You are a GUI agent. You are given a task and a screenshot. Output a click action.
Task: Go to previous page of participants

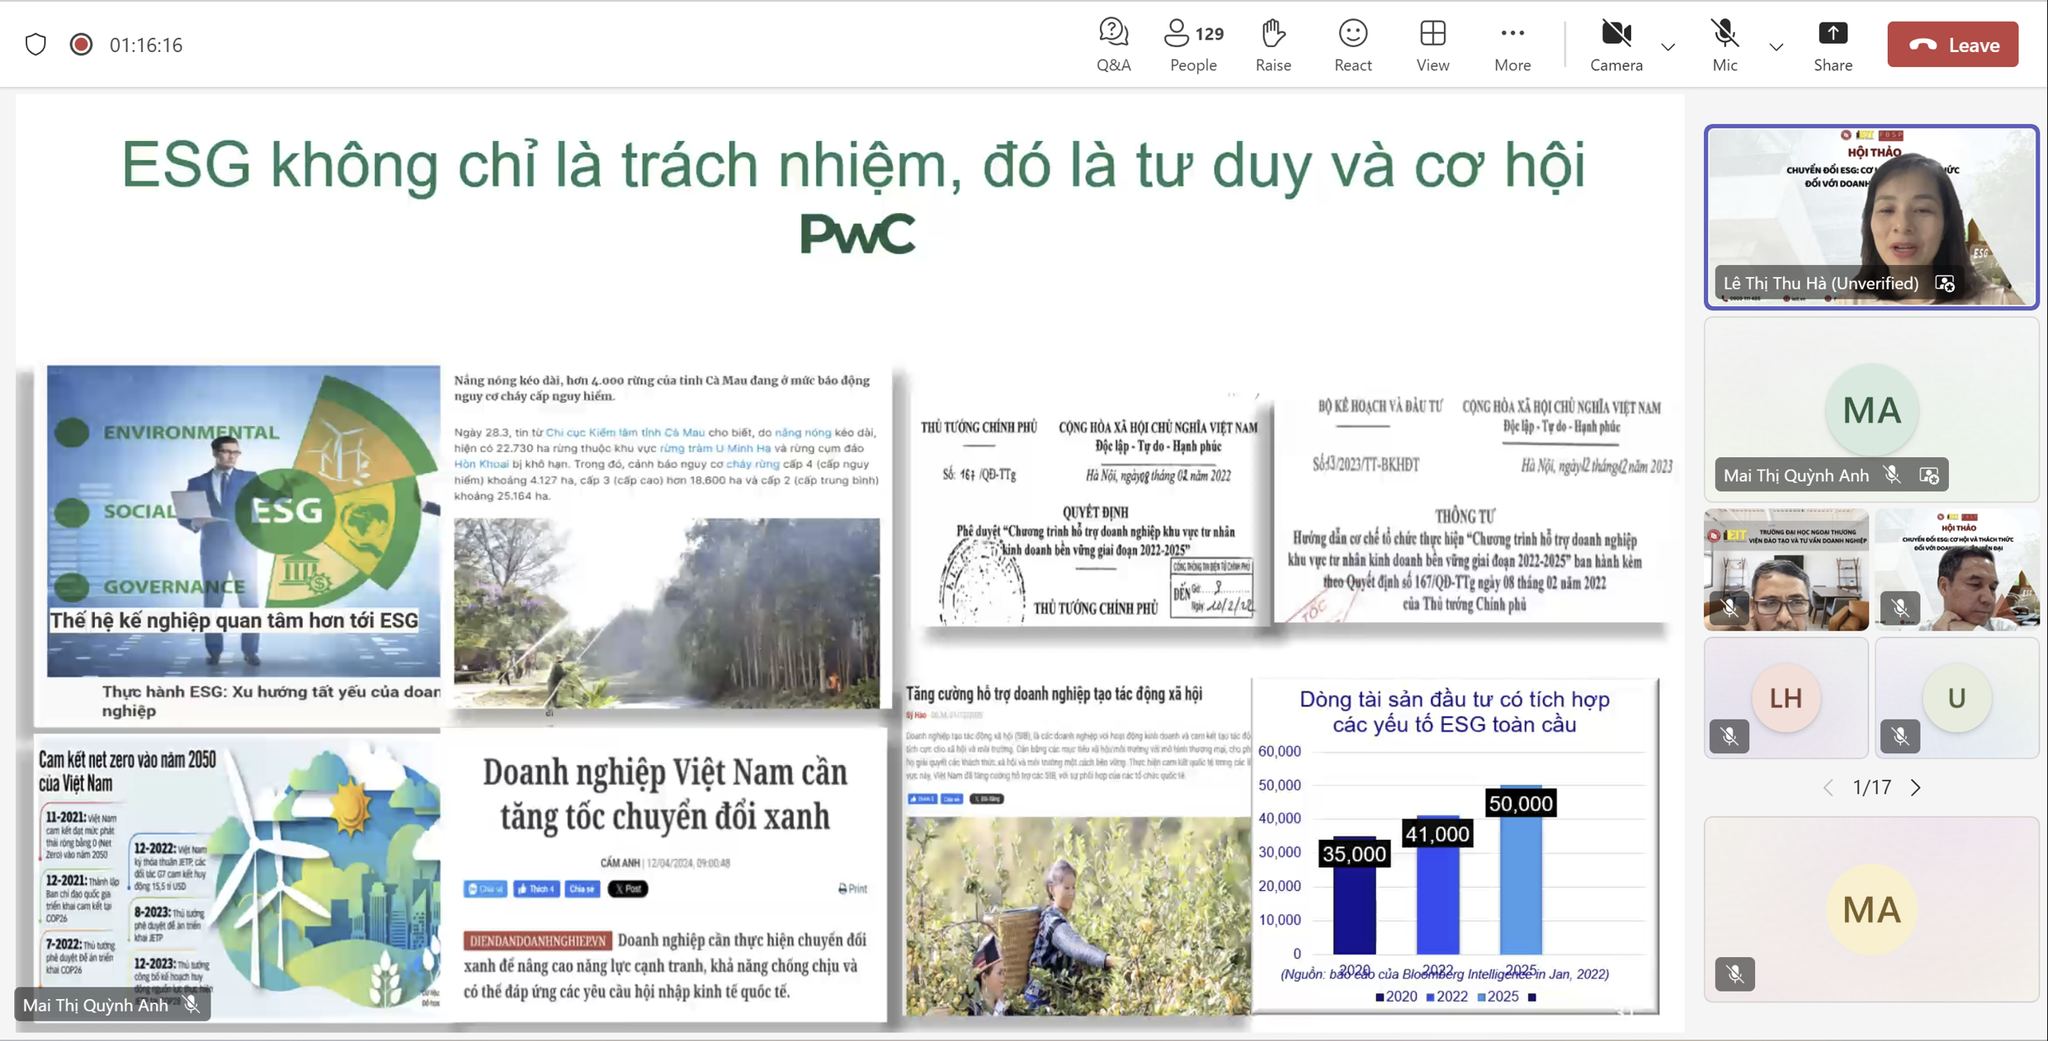1828,788
